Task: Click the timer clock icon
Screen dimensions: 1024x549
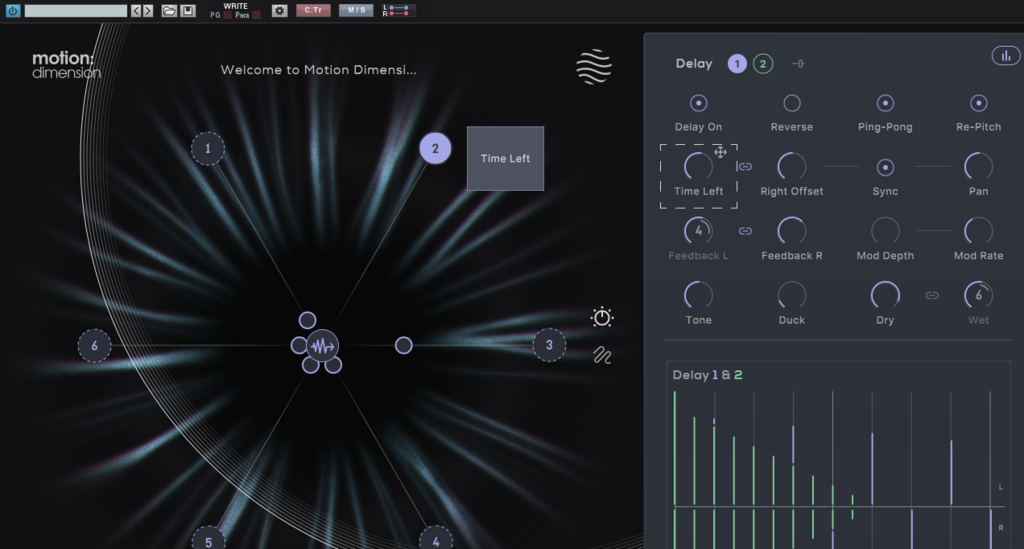Action: (601, 317)
